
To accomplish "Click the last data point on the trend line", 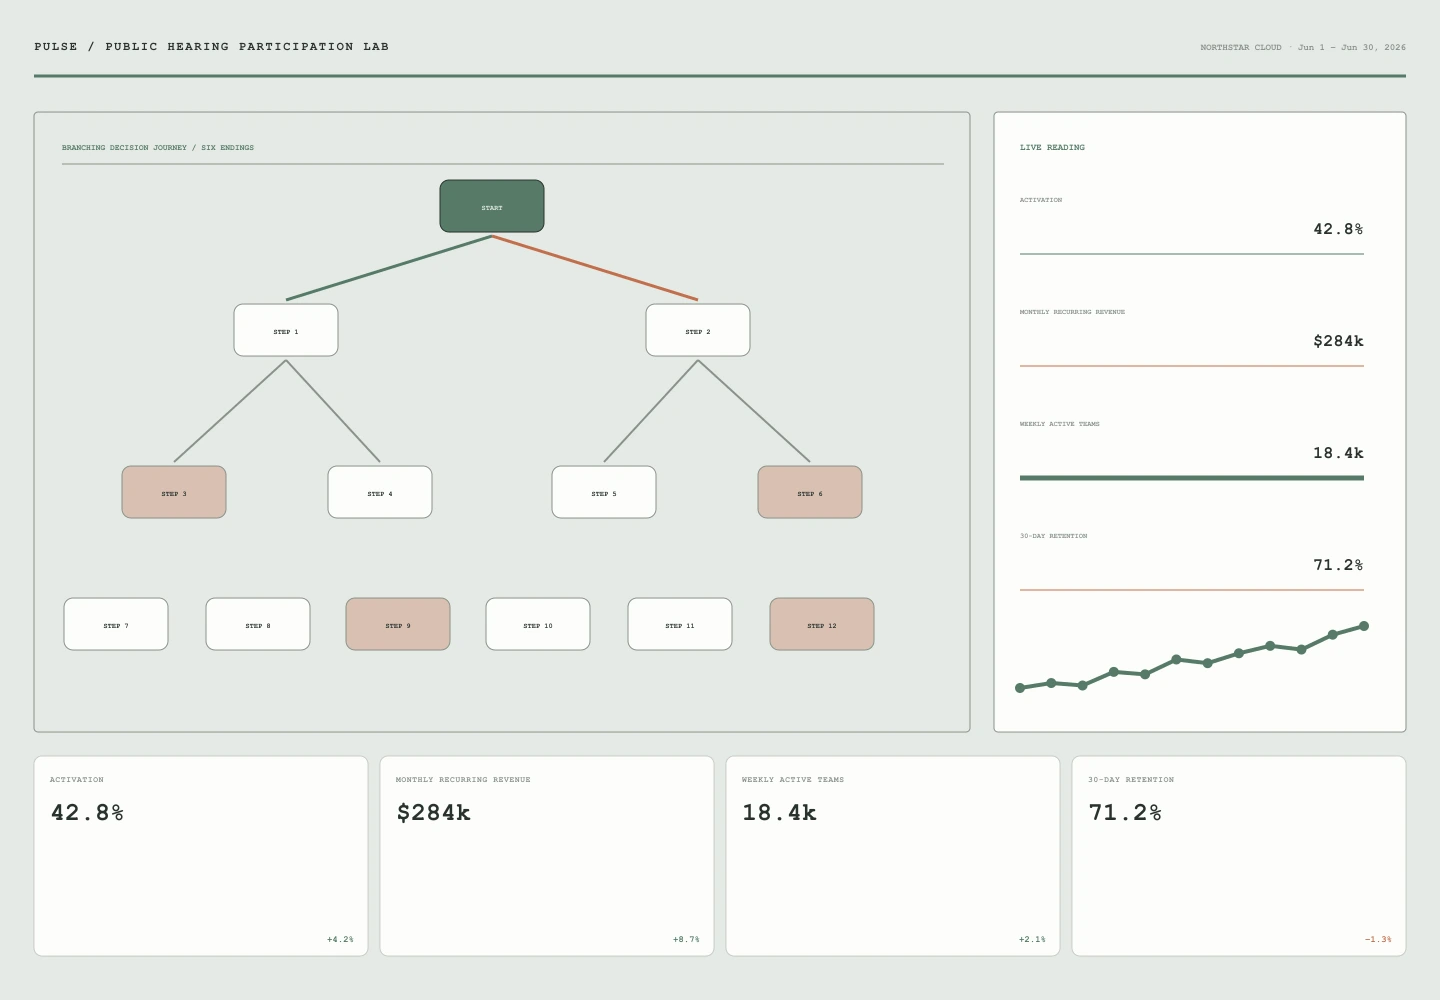I will pyautogui.click(x=1364, y=626).
